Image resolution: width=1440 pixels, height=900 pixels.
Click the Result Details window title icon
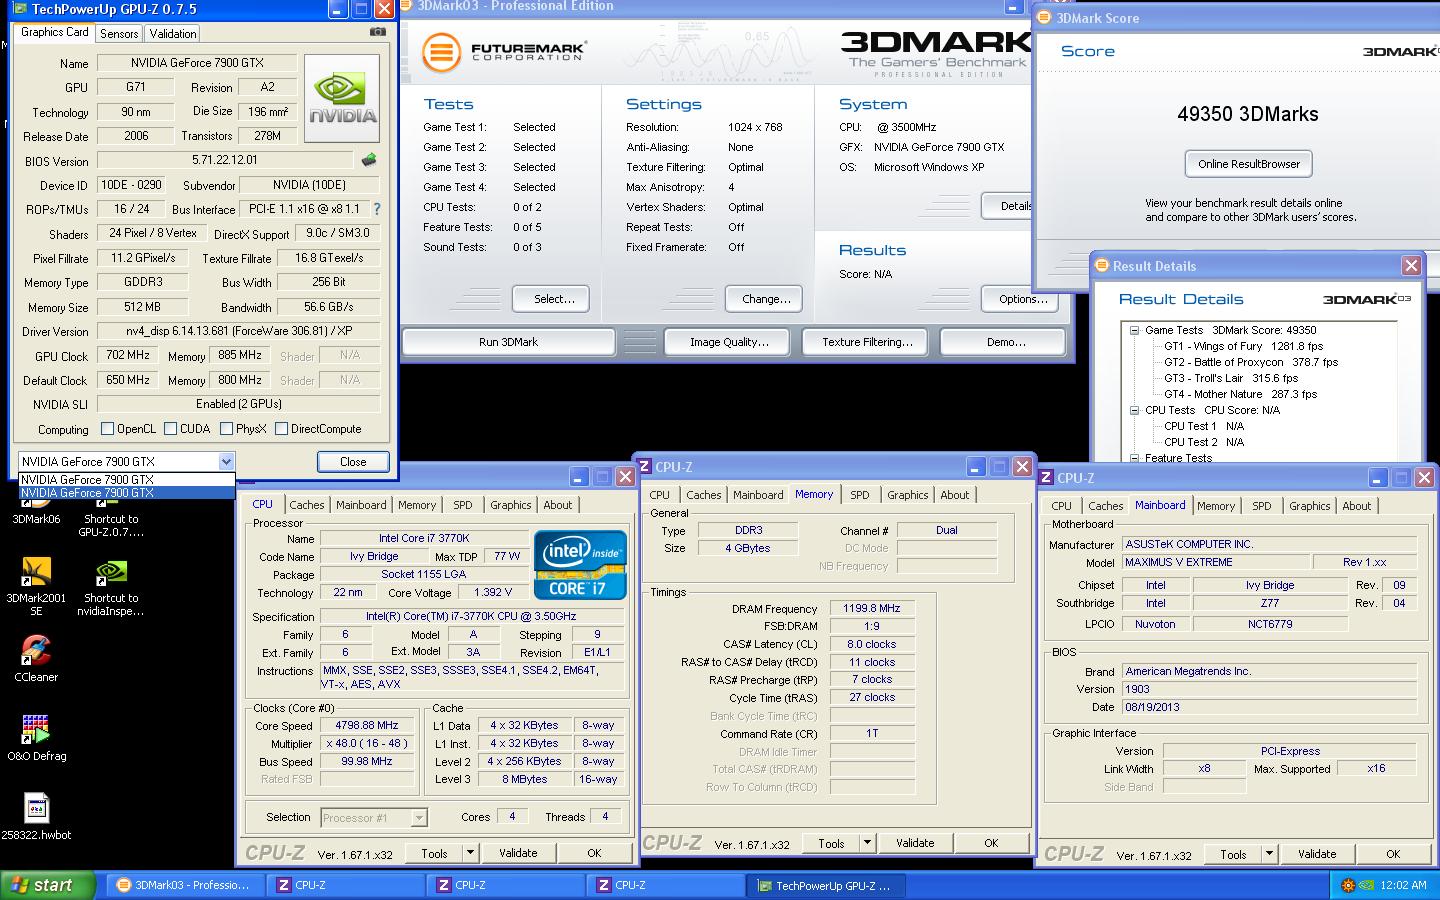(1101, 265)
